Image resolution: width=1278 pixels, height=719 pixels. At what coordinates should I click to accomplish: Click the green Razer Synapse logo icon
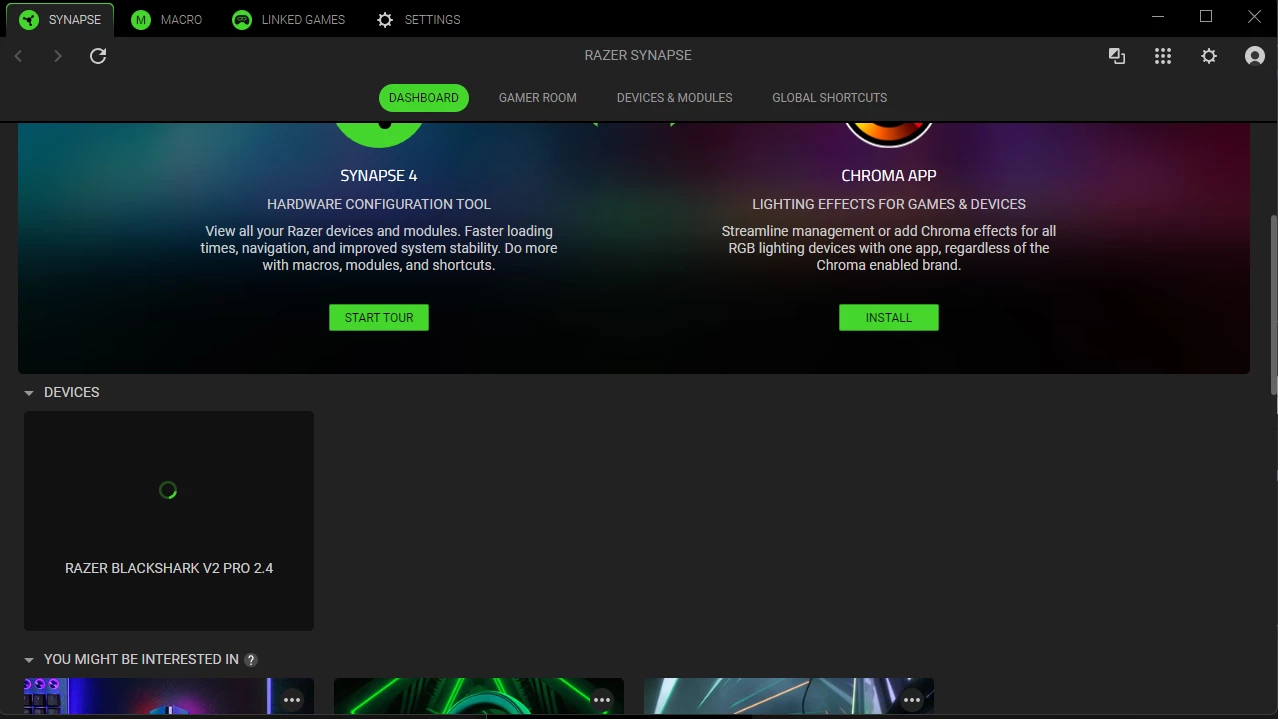pyautogui.click(x=29, y=20)
